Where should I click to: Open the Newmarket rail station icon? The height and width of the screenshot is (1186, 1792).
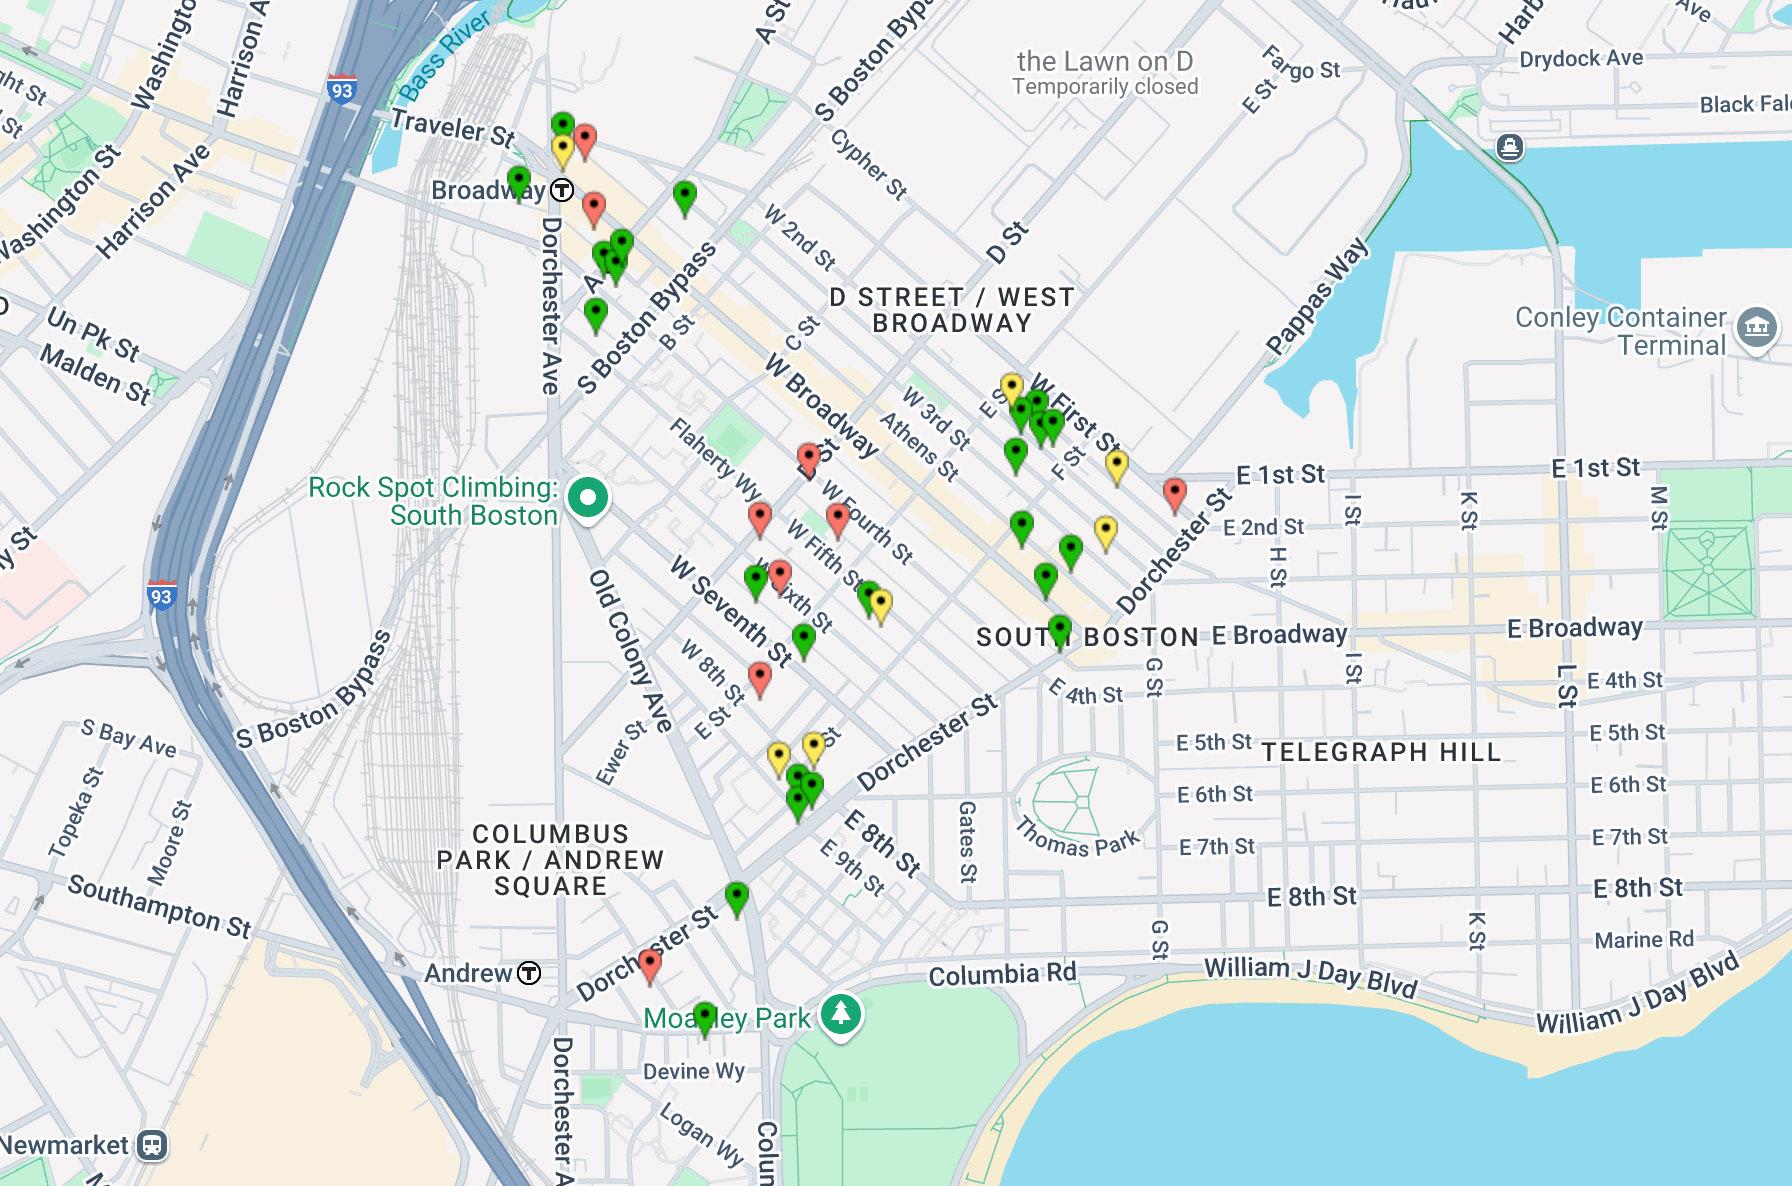tap(152, 1145)
